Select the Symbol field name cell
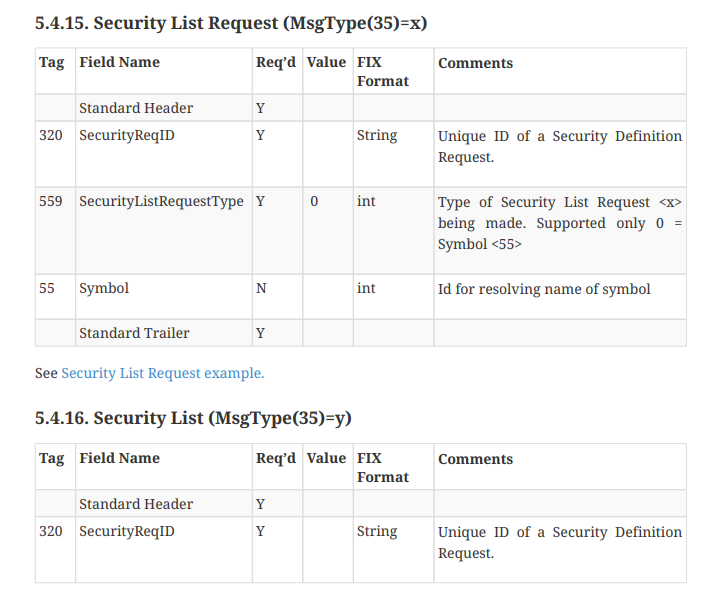Viewport: 712px width, 601px height. click(x=164, y=297)
